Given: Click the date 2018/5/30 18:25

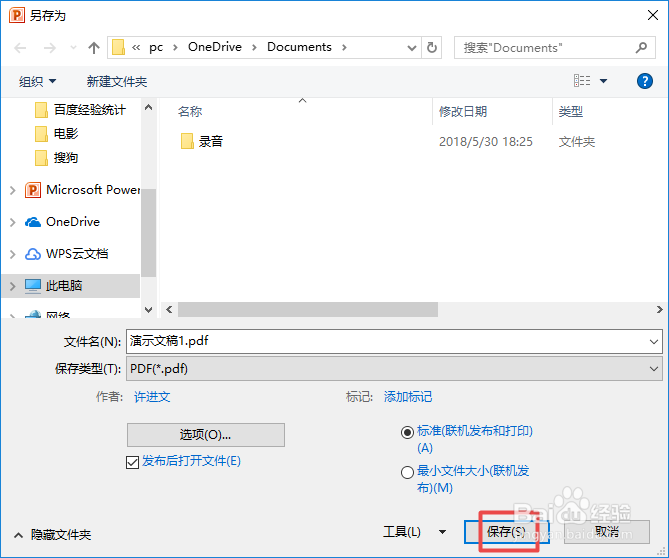Looking at the screenshot, I should tap(486, 141).
